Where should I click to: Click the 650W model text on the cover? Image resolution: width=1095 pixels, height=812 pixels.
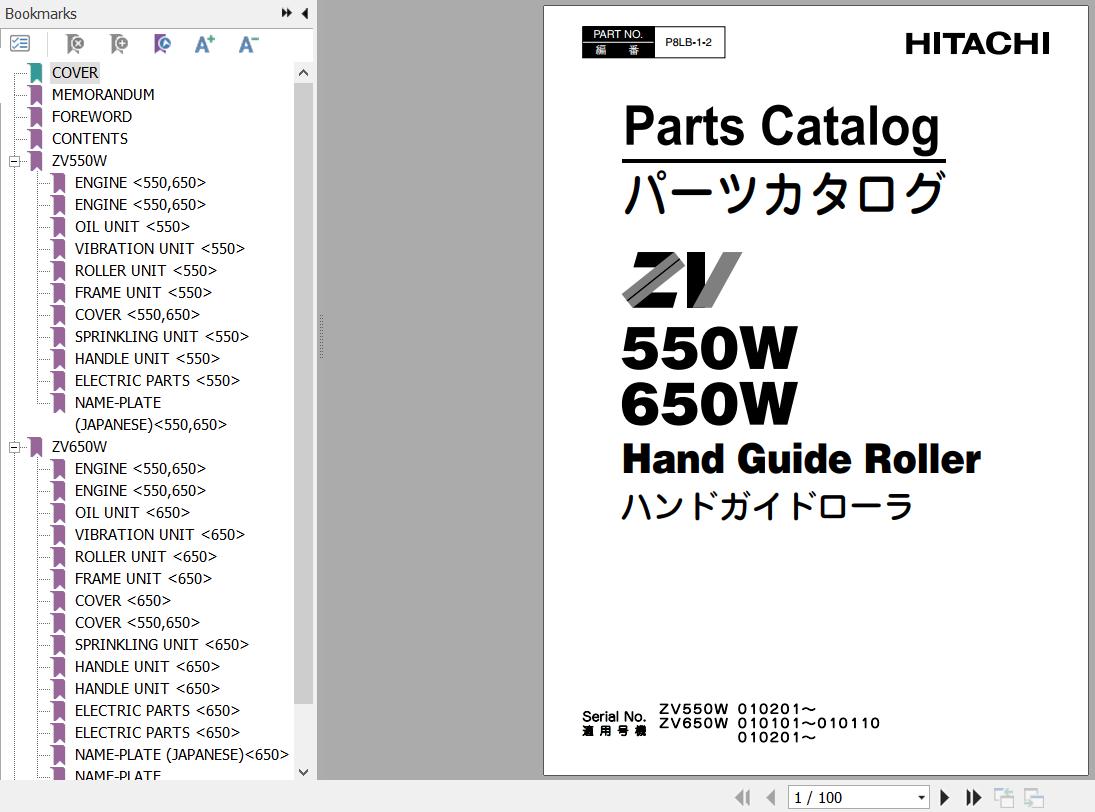[x=710, y=403]
